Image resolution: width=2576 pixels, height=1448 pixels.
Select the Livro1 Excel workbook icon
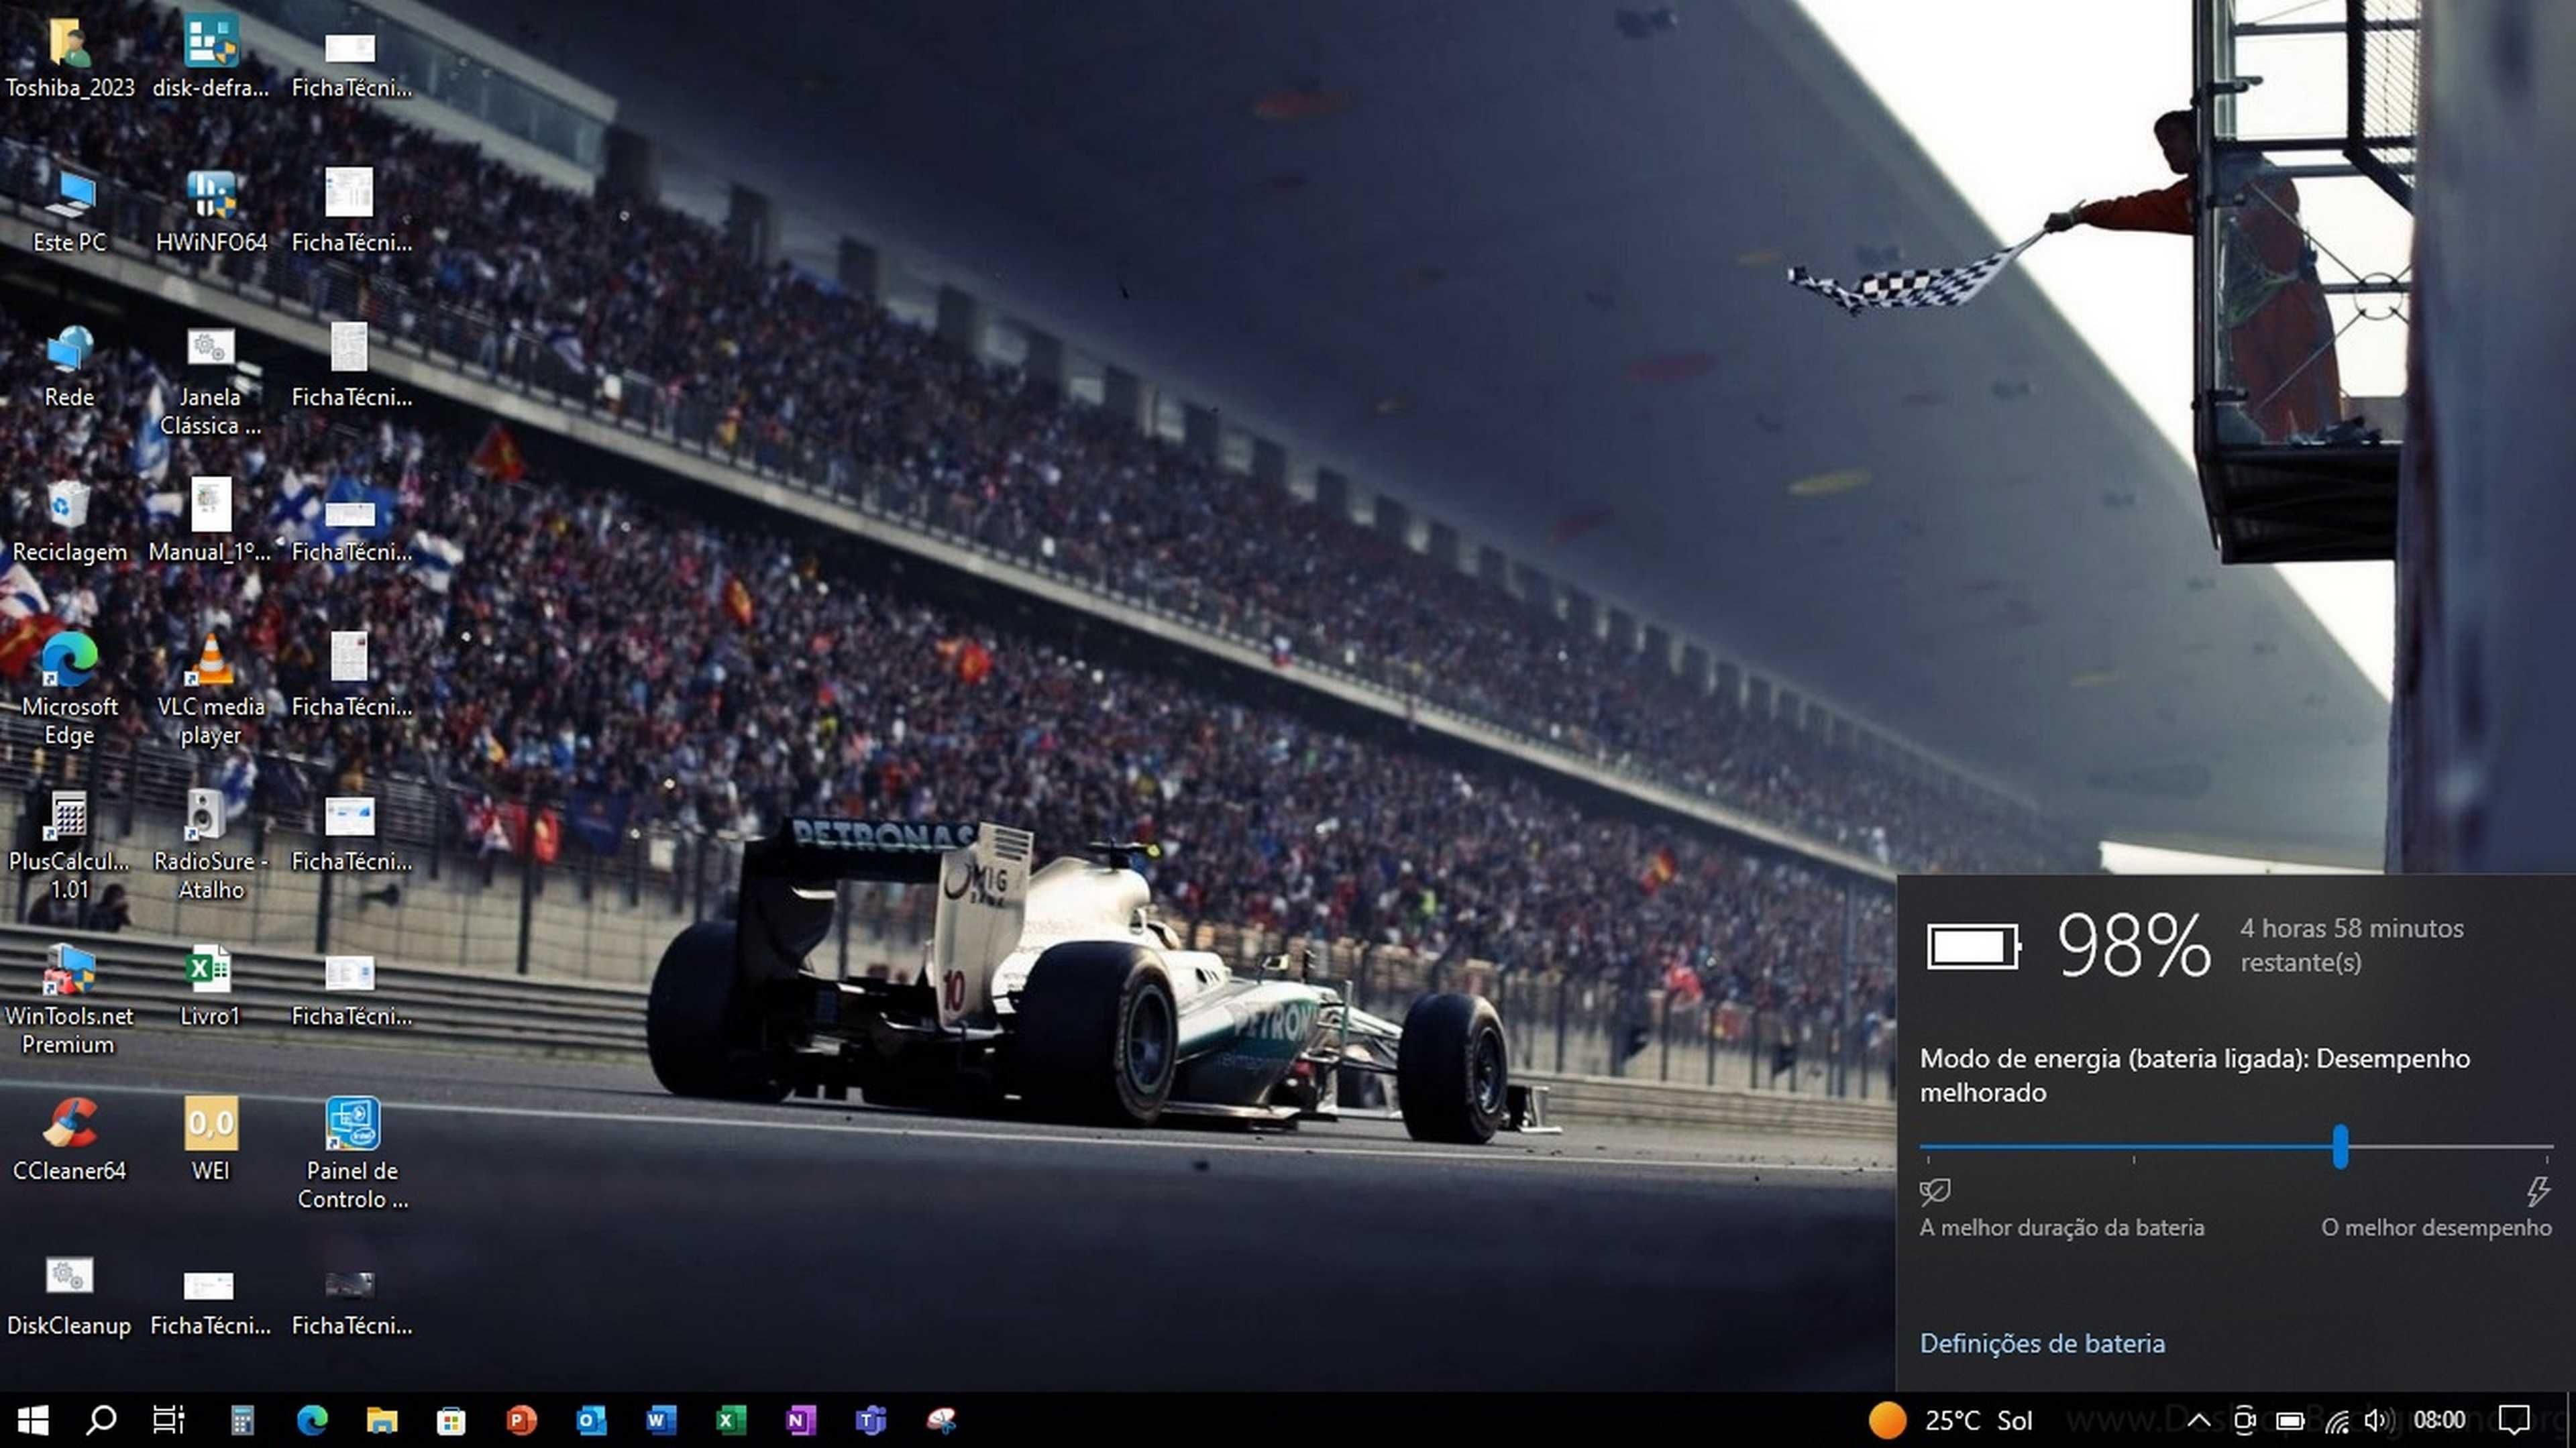click(210, 986)
